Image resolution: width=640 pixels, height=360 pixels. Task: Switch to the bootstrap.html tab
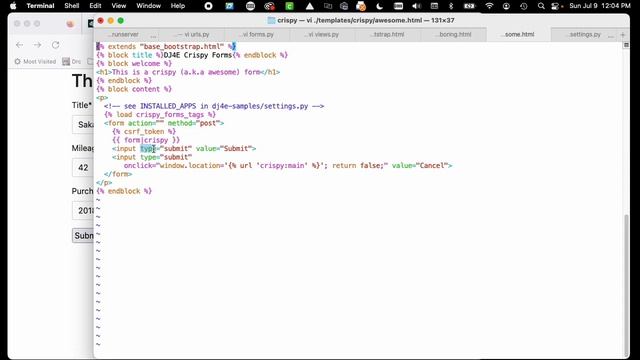[388, 35]
